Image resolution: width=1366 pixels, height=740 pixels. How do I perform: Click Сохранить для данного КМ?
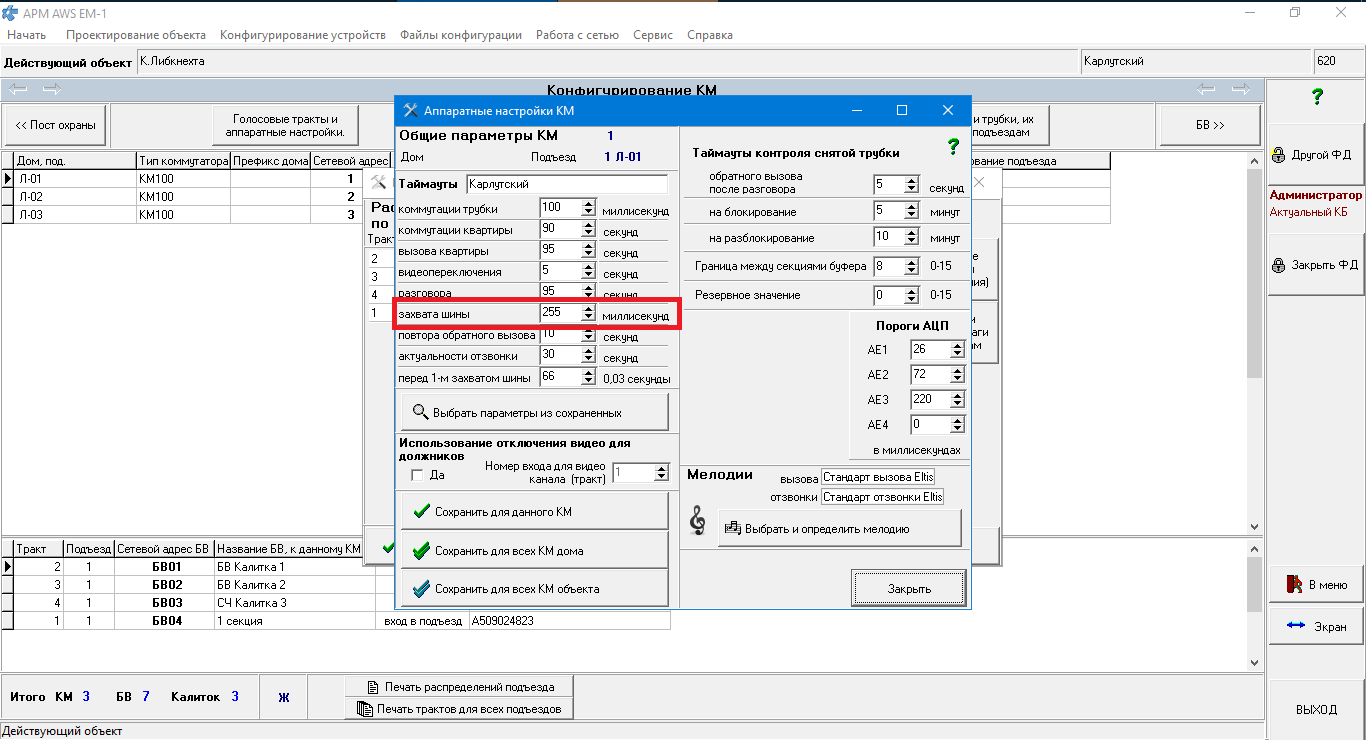coord(534,511)
